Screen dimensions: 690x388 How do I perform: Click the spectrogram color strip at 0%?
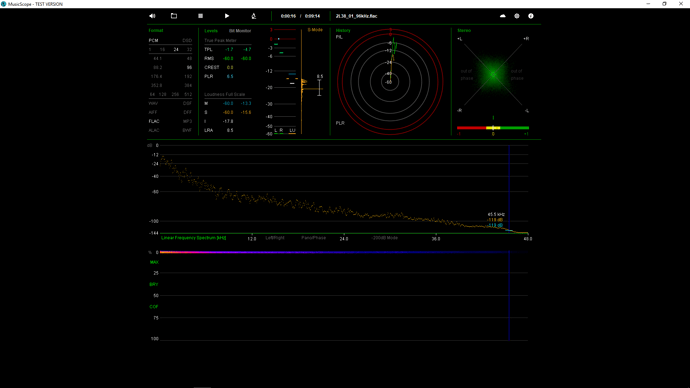coord(343,253)
